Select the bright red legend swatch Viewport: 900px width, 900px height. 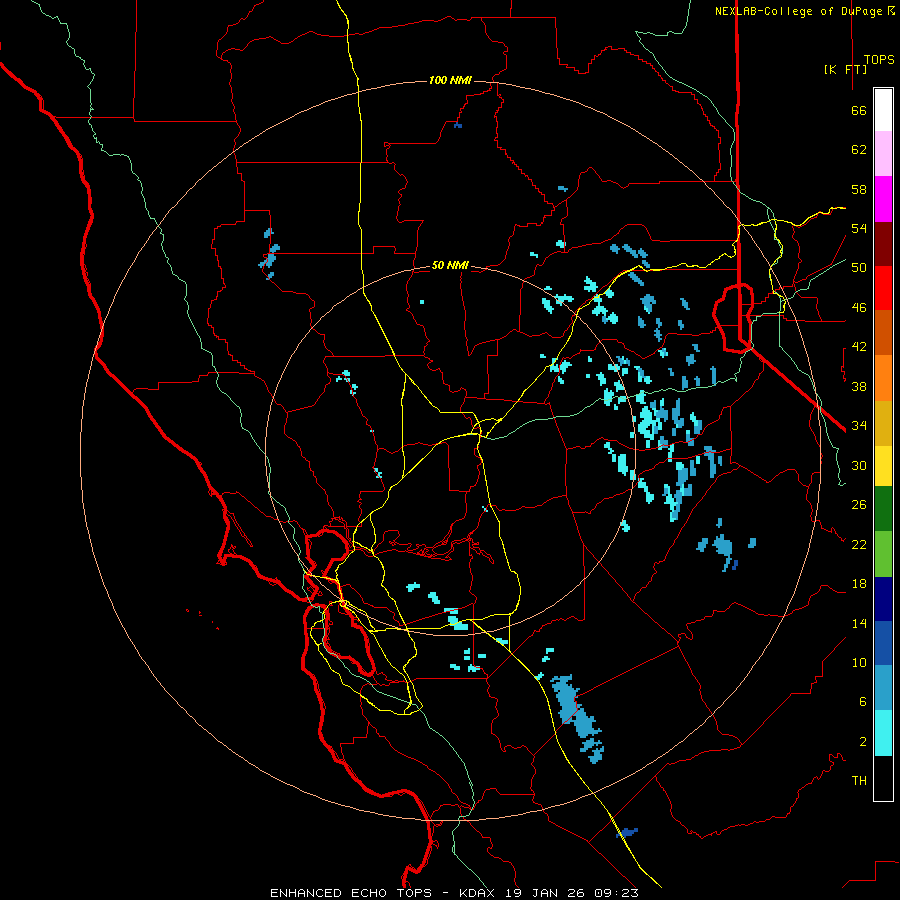click(883, 288)
